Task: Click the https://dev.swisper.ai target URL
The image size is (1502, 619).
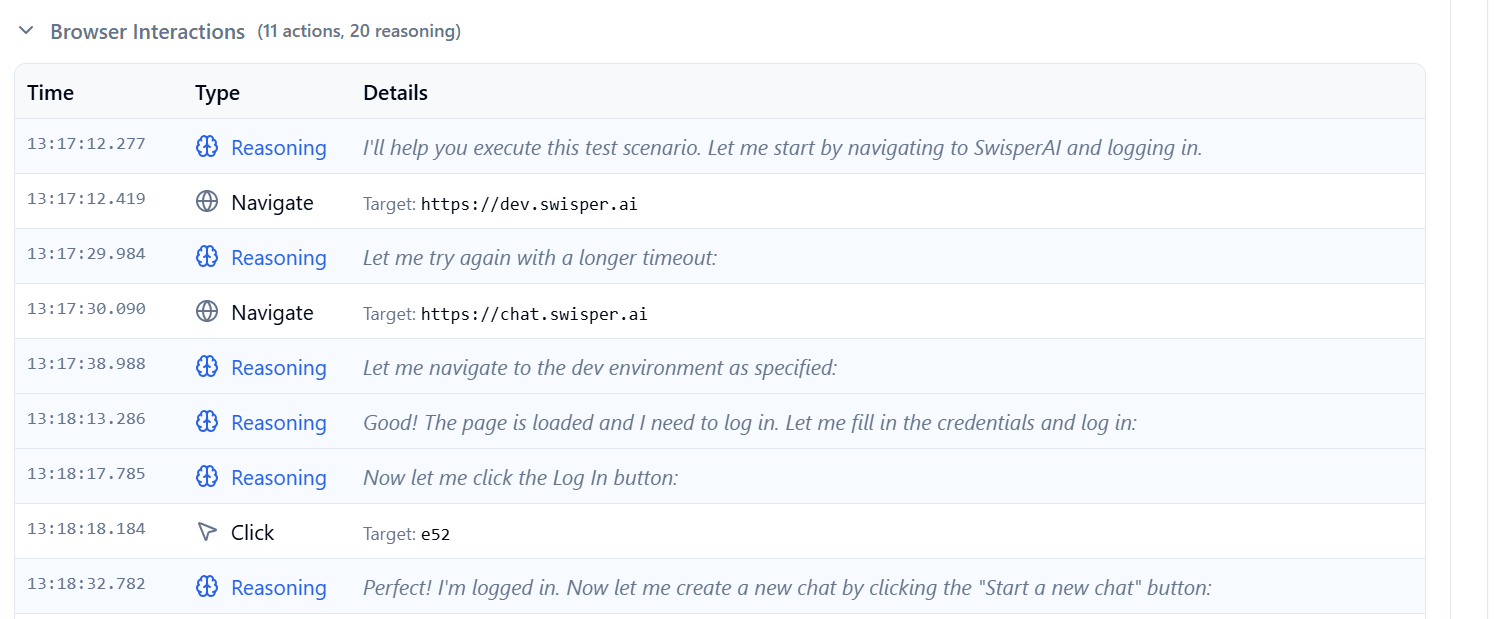Action: [x=529, y=204]
